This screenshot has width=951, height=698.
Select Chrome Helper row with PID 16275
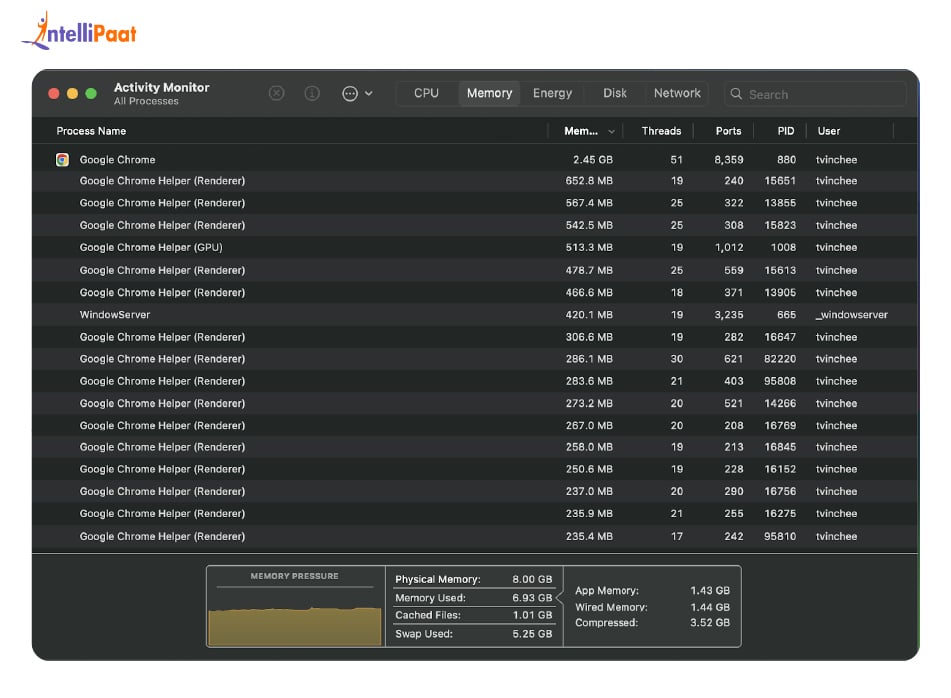476,513
